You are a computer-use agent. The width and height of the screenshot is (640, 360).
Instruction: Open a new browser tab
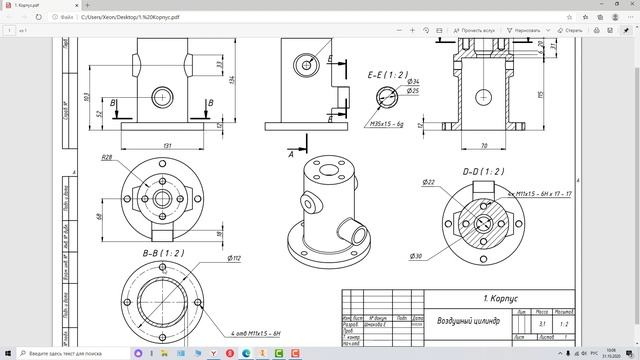[87, 5]
